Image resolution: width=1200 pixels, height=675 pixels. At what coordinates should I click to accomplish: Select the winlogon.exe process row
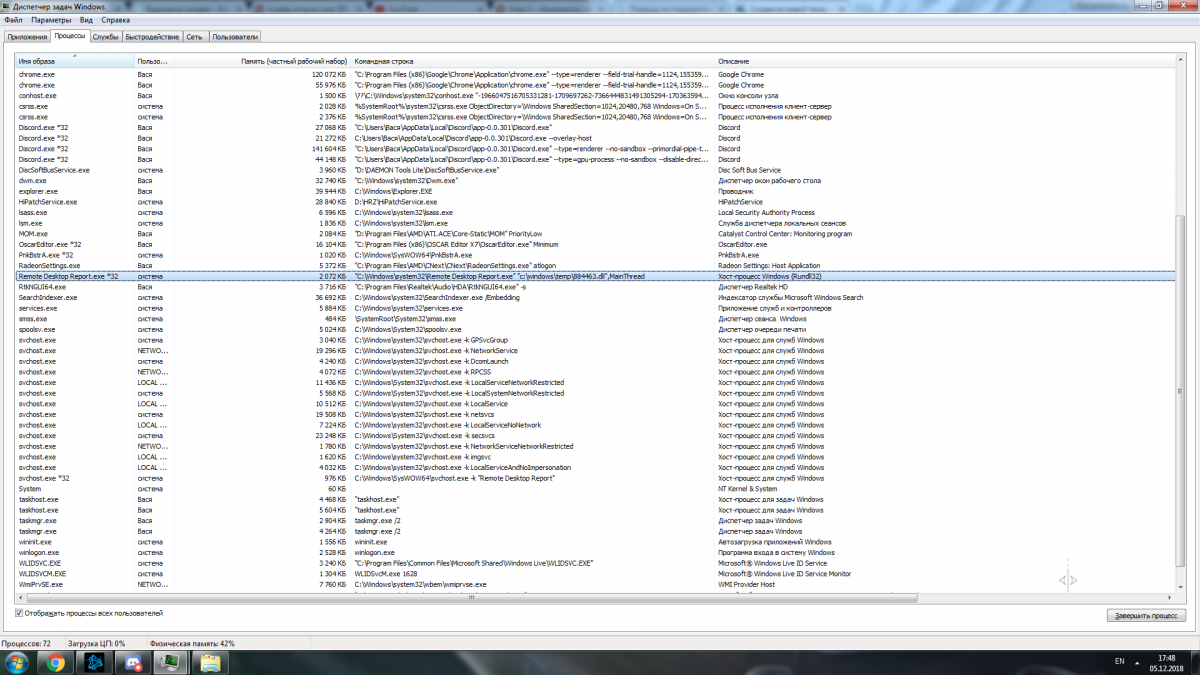coord(594,552)
